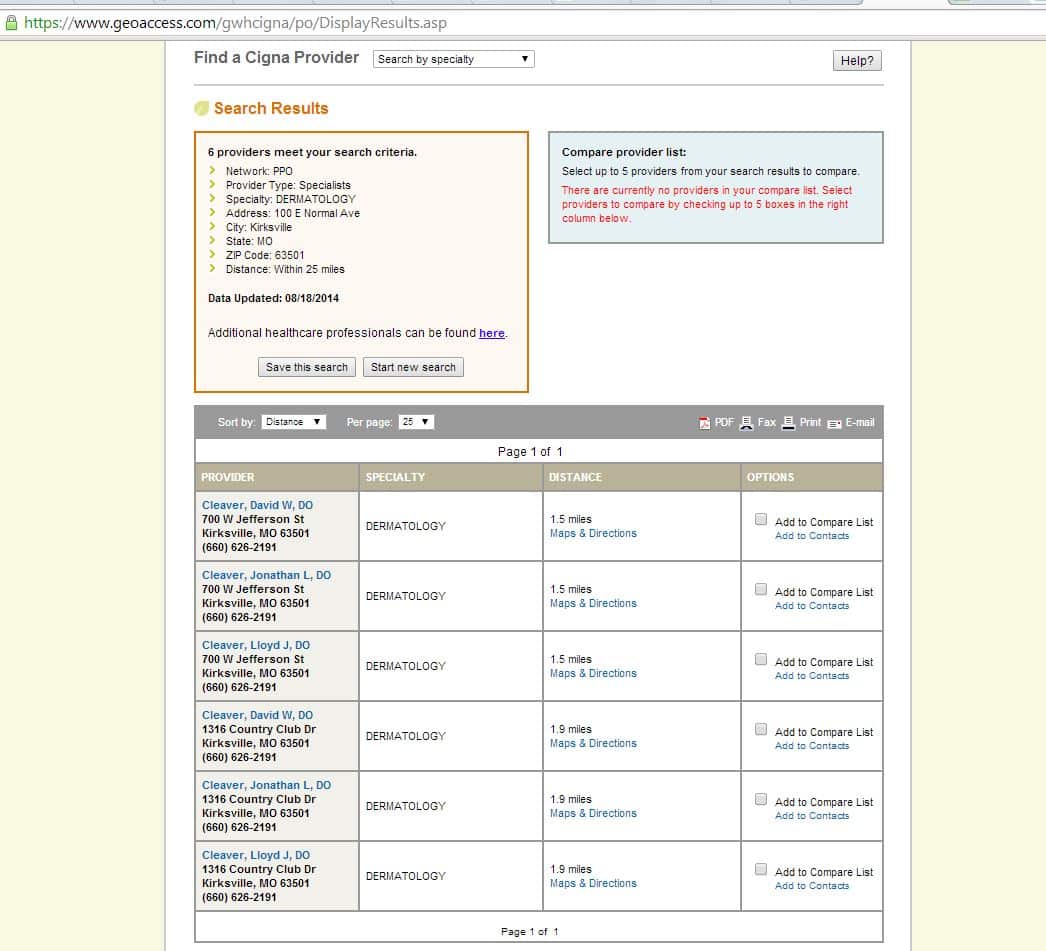Click 'Network: PPO' criteria line
The image size is (1046, 951).
(259, 171)
